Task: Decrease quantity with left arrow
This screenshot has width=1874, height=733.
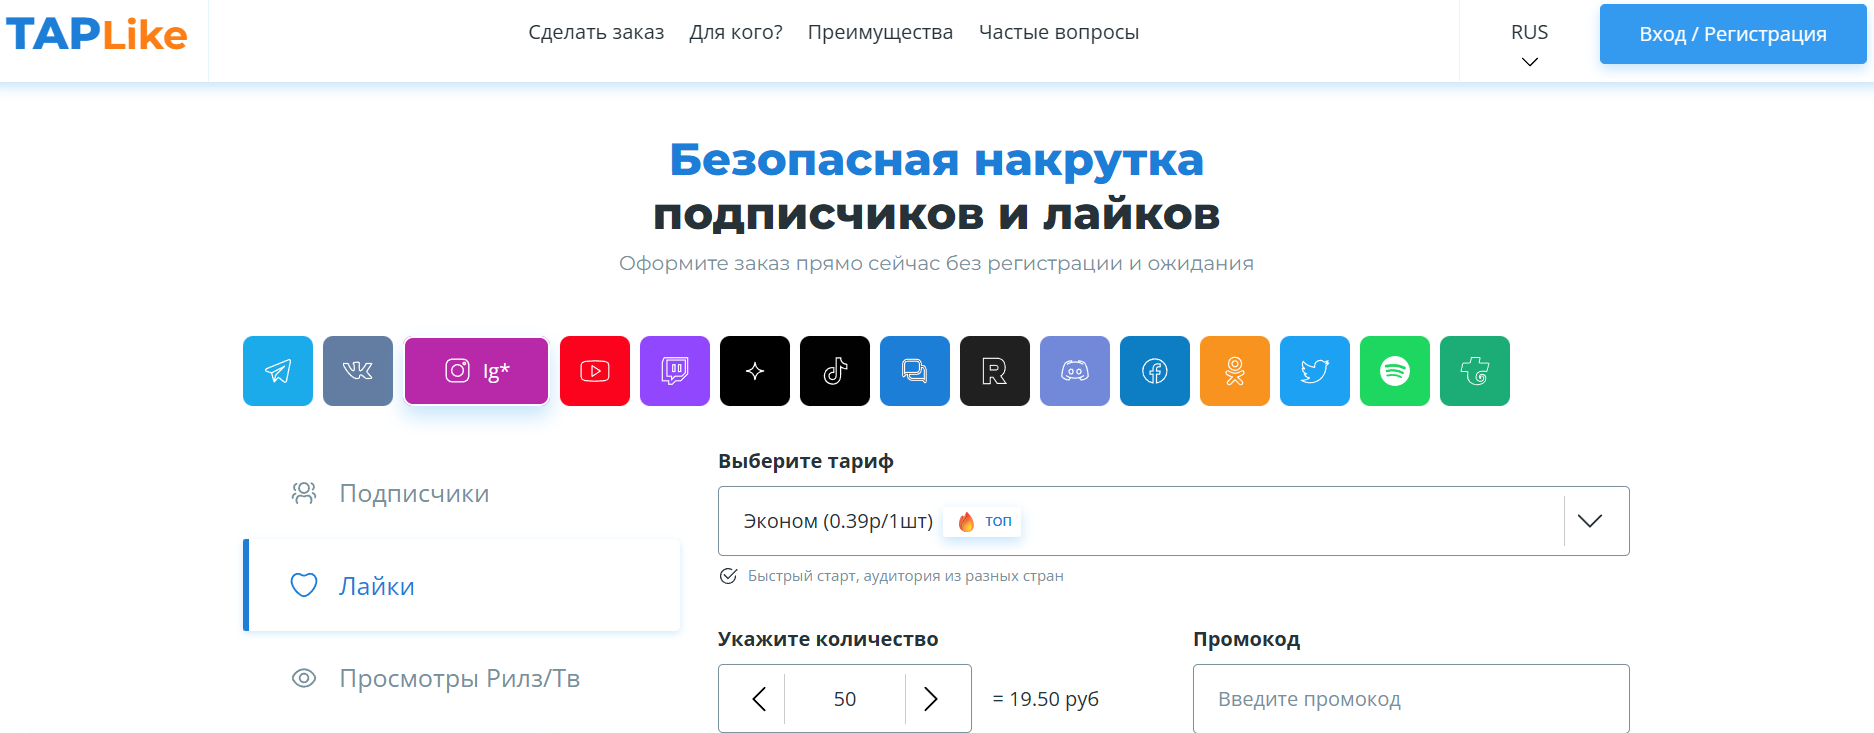Action: coord(759,699)
